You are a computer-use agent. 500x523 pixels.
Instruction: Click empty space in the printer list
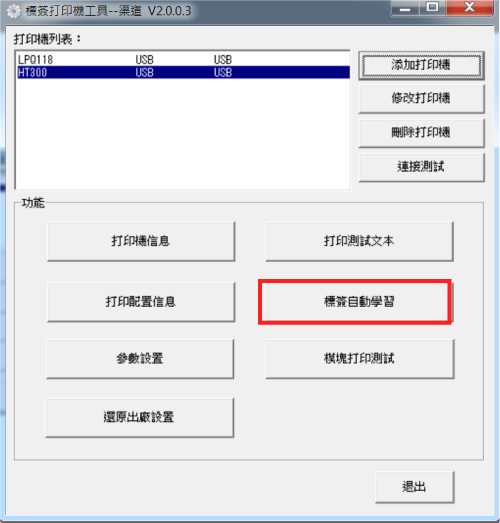183,133
